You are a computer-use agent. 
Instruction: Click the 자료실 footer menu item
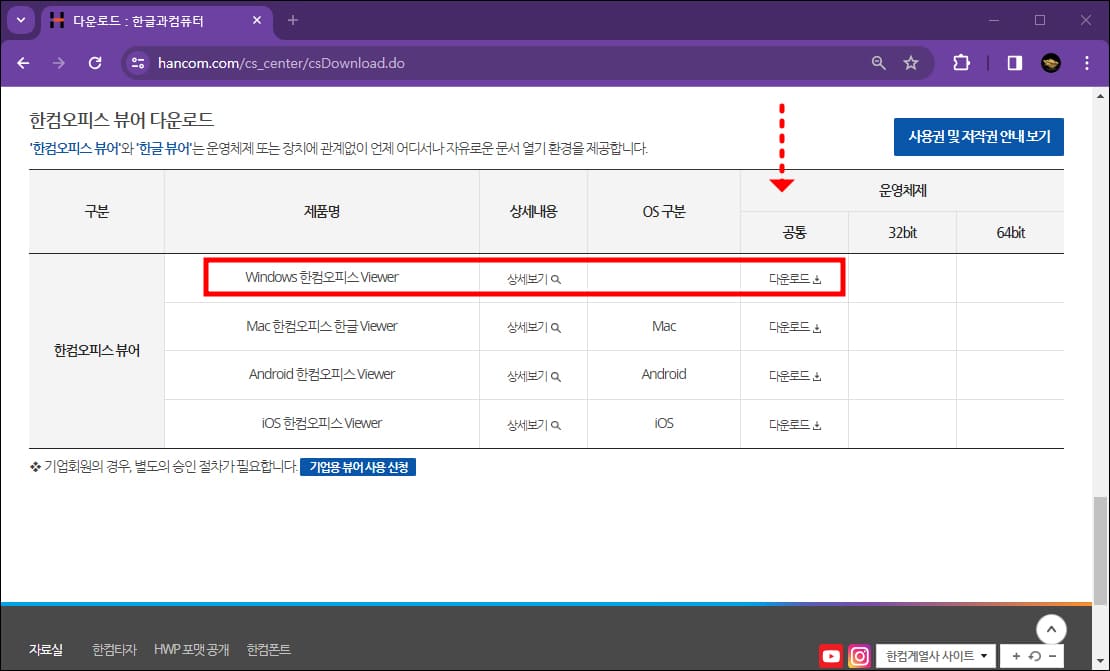coord(46,649)
